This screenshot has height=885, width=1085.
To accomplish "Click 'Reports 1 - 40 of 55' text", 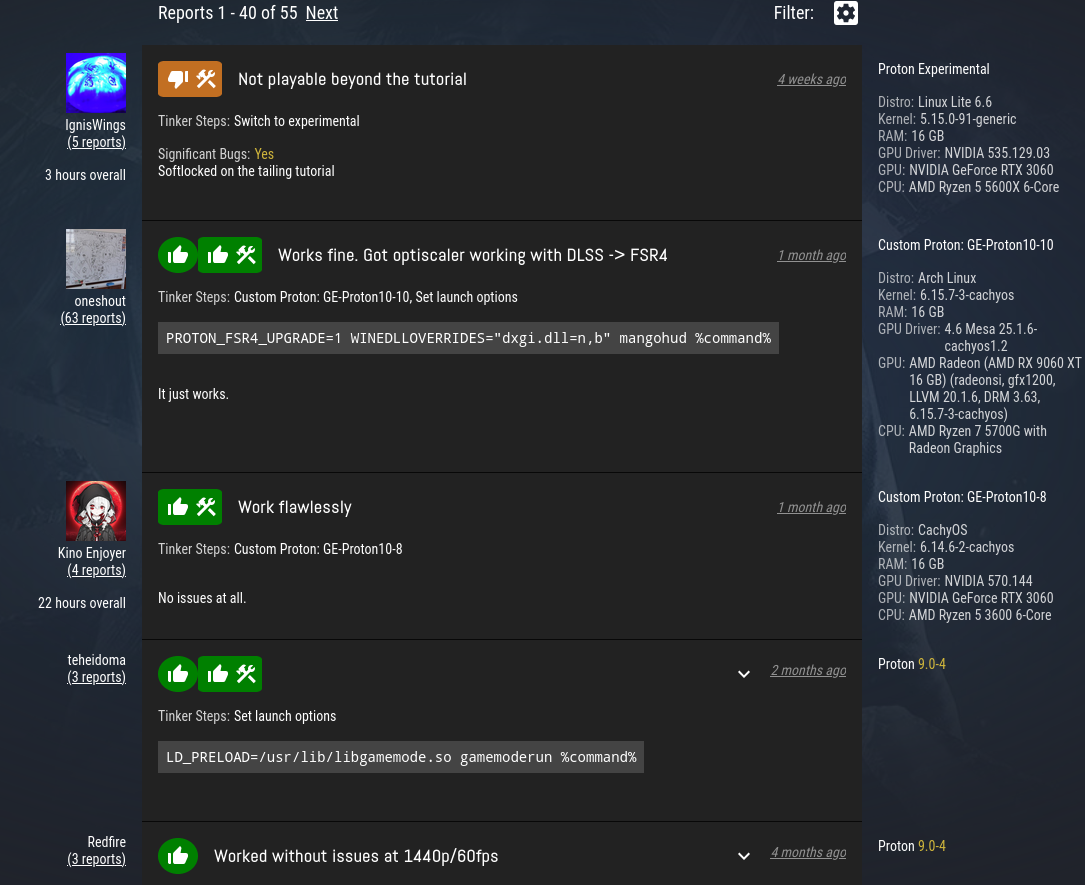I will pos(228,13).
